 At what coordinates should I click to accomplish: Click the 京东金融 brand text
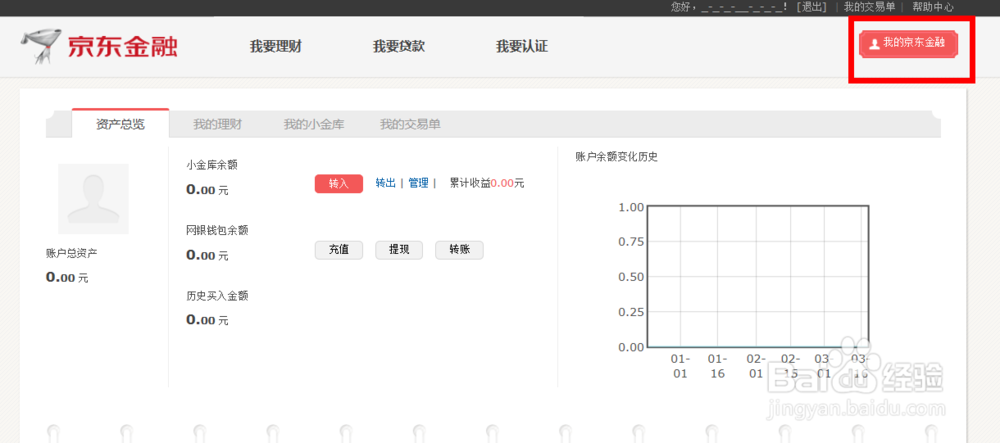(x=123, y=47)
